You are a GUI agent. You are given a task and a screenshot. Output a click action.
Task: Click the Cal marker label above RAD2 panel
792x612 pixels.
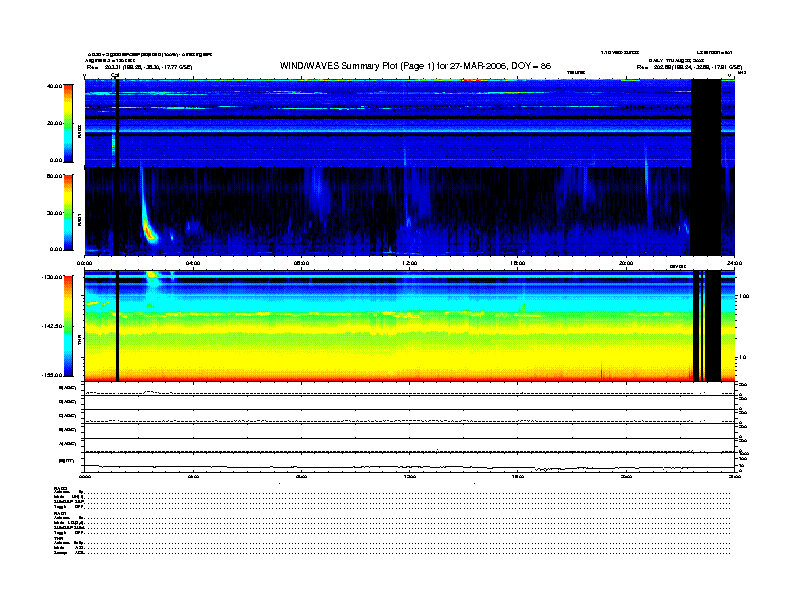click(x=115, y=75)
